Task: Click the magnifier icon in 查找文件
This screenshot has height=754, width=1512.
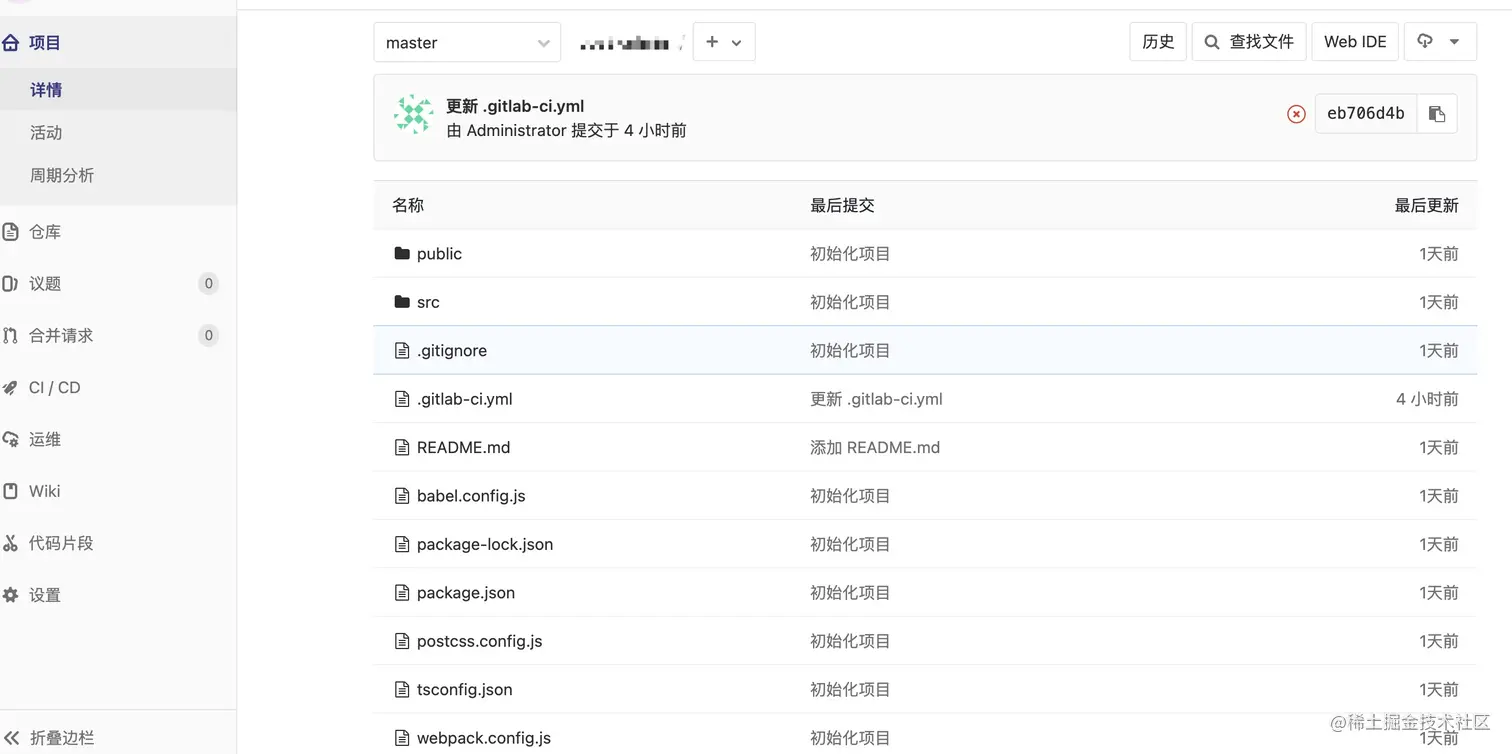Action: coord(1212,42)
